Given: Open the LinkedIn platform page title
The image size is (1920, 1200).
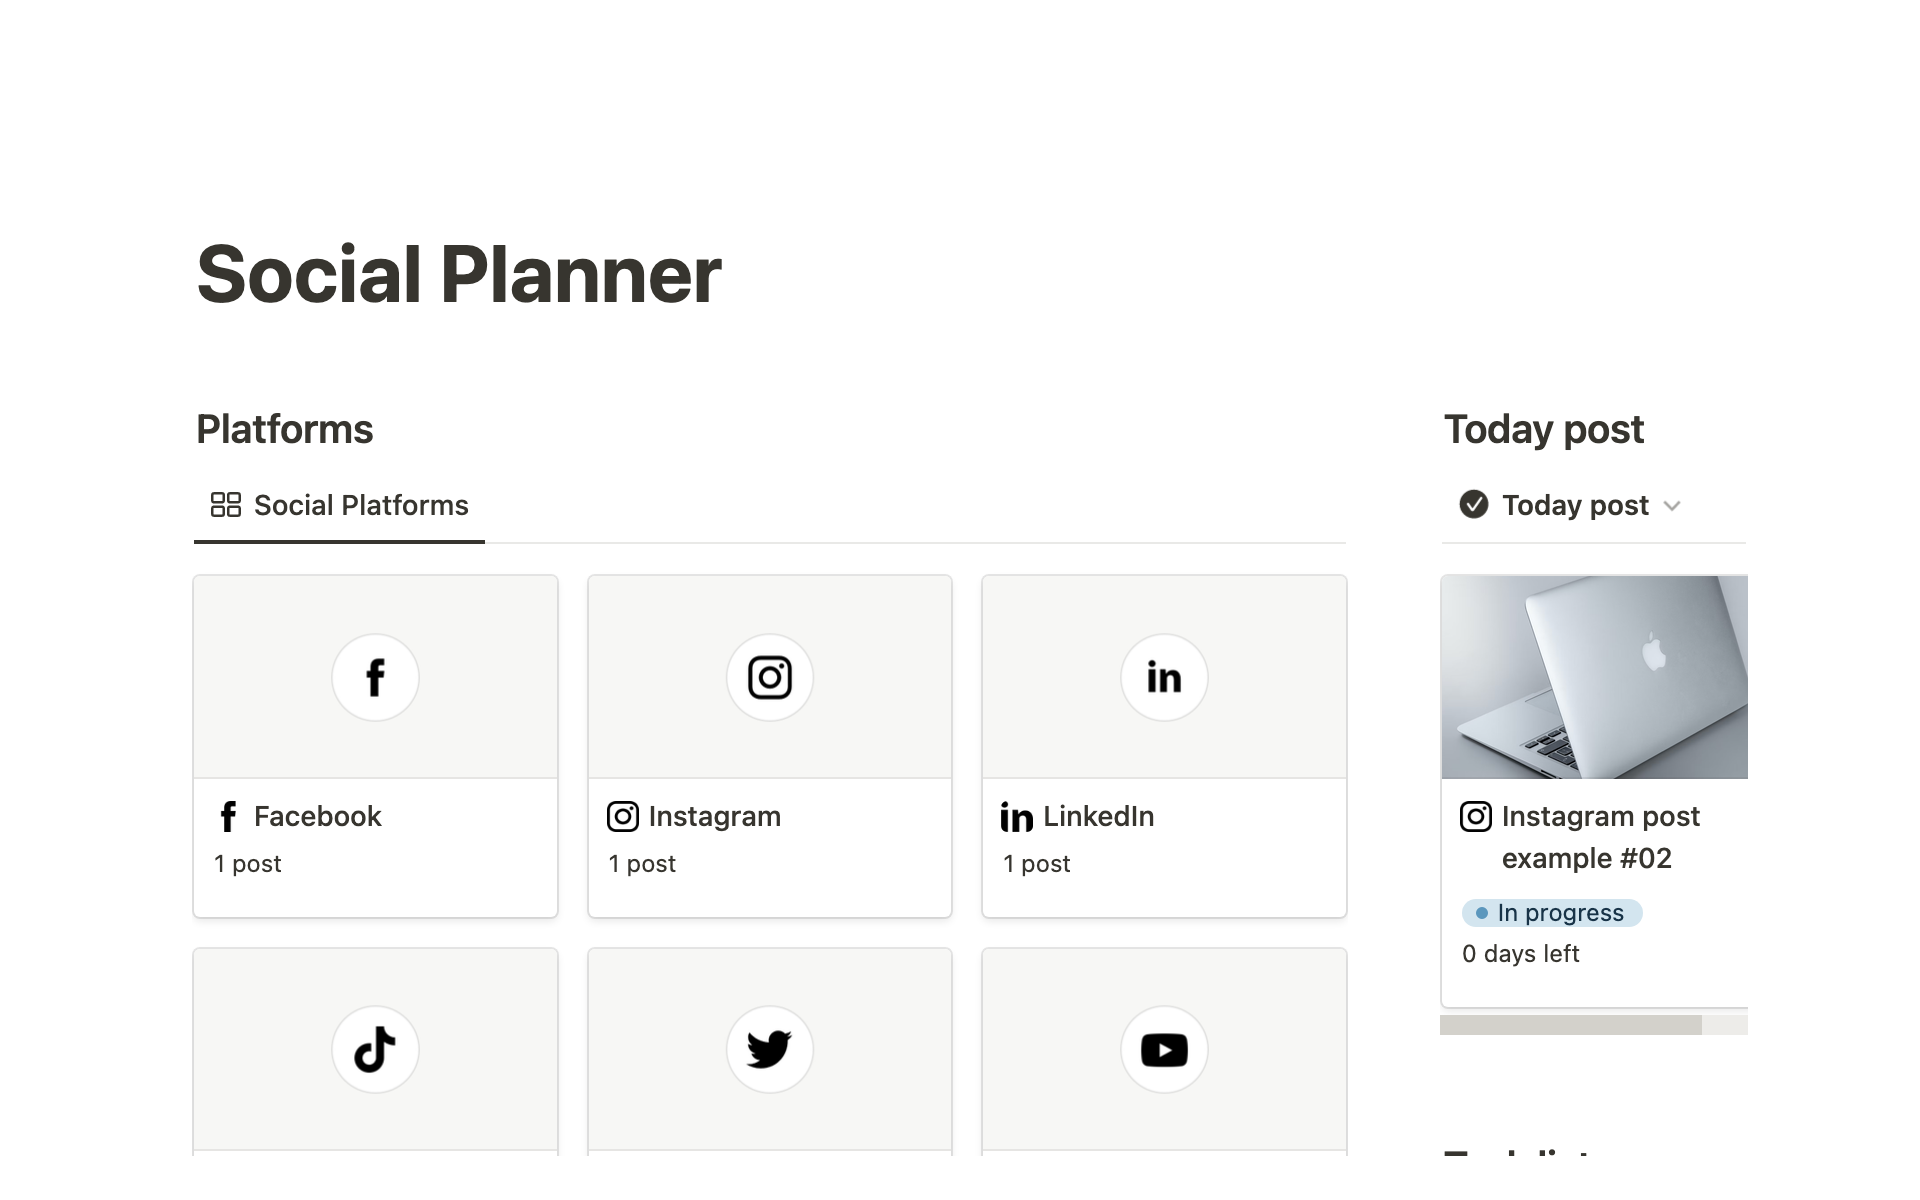Looking at the screenshot, I should pos(1098,817).
